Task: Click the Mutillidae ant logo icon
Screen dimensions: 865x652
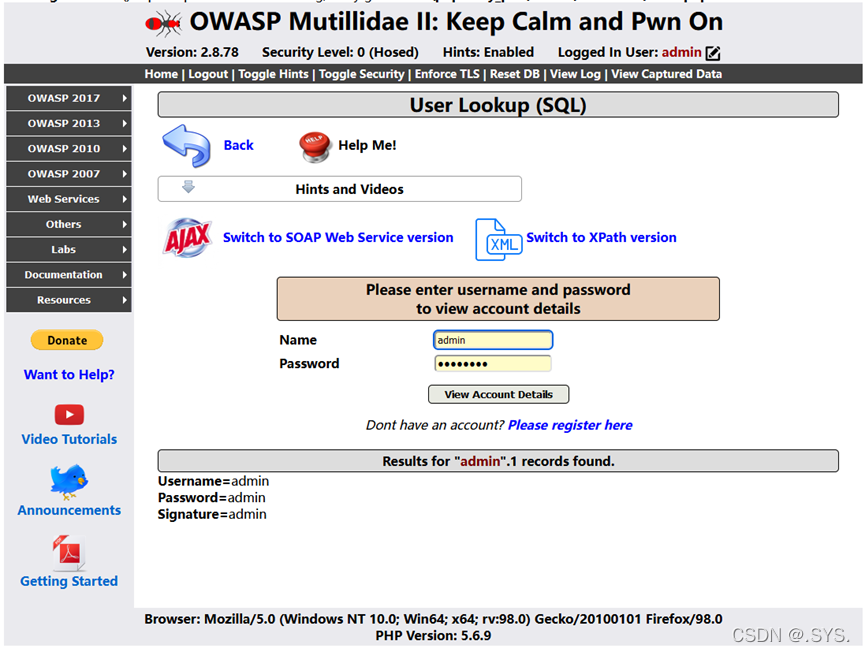Action: click(x=163, y=23)
